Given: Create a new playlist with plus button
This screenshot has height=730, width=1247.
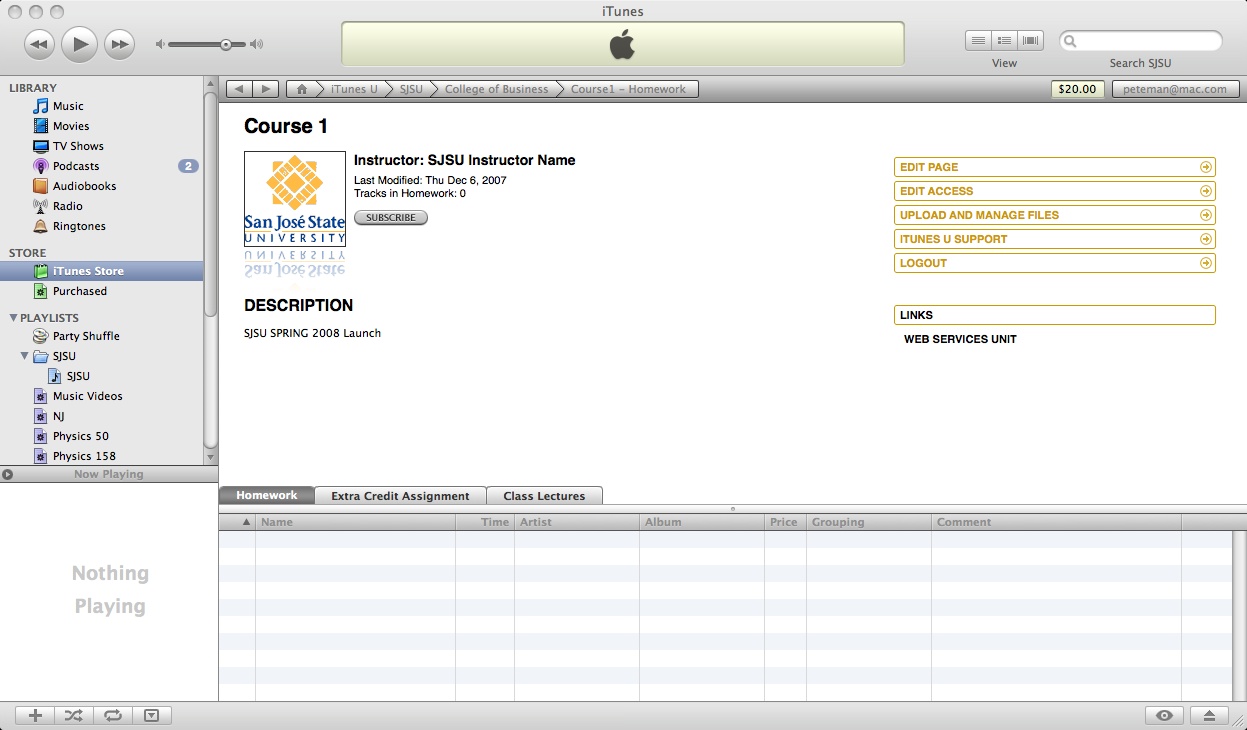Looking at the screenshot, I should [x=35, y=715].
